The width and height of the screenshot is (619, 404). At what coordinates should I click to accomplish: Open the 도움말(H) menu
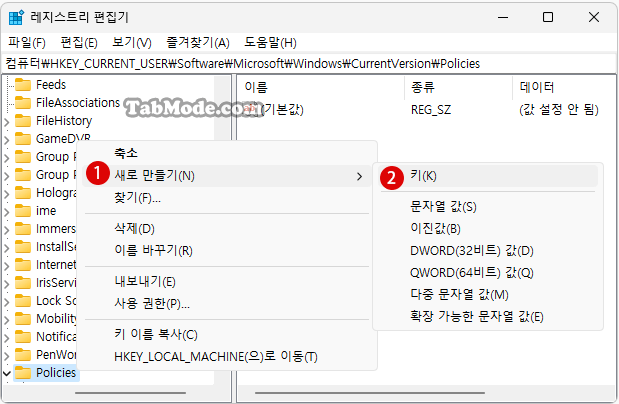270,42
